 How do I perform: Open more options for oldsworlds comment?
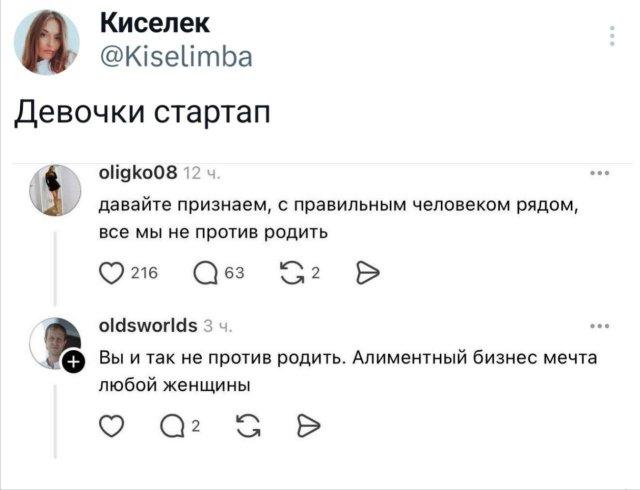click(600, 326)
